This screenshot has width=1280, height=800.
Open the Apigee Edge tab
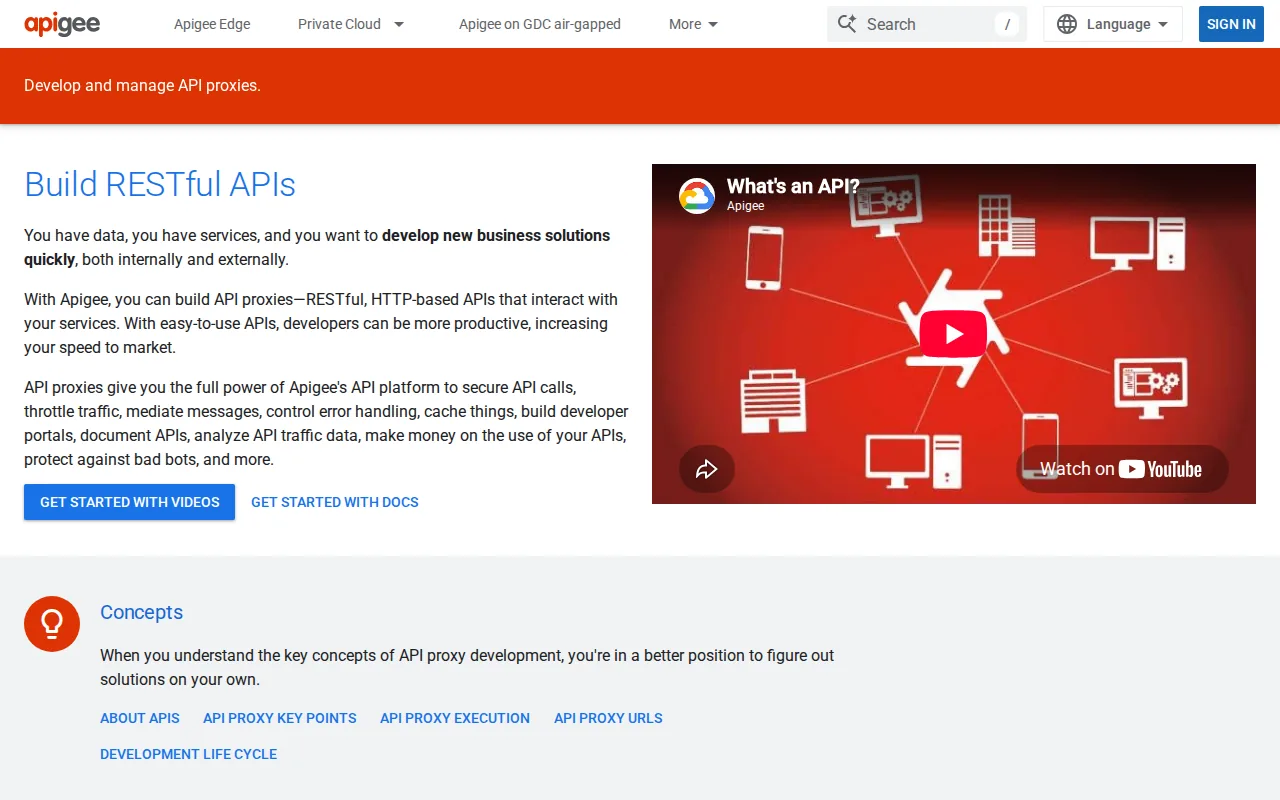[x=212, y=24]
